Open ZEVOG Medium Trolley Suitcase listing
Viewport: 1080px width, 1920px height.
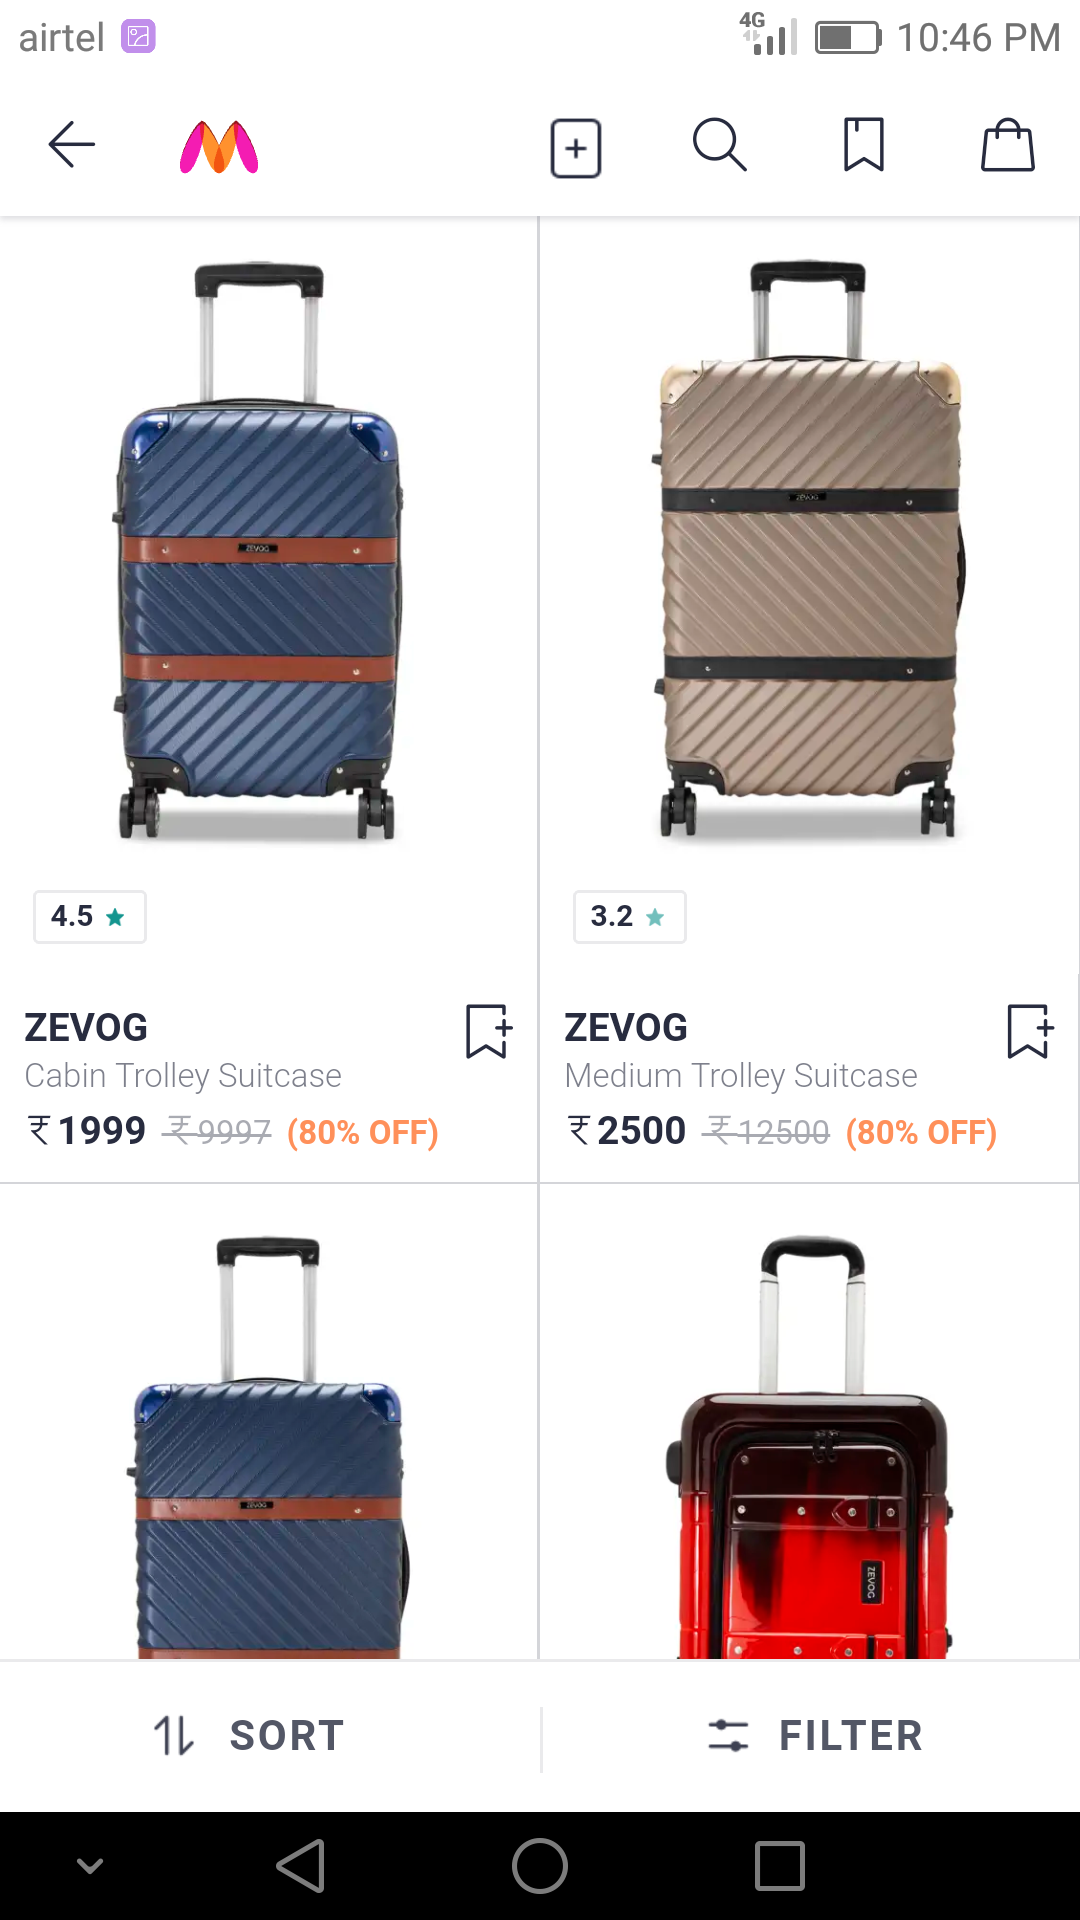coord(808,600)
